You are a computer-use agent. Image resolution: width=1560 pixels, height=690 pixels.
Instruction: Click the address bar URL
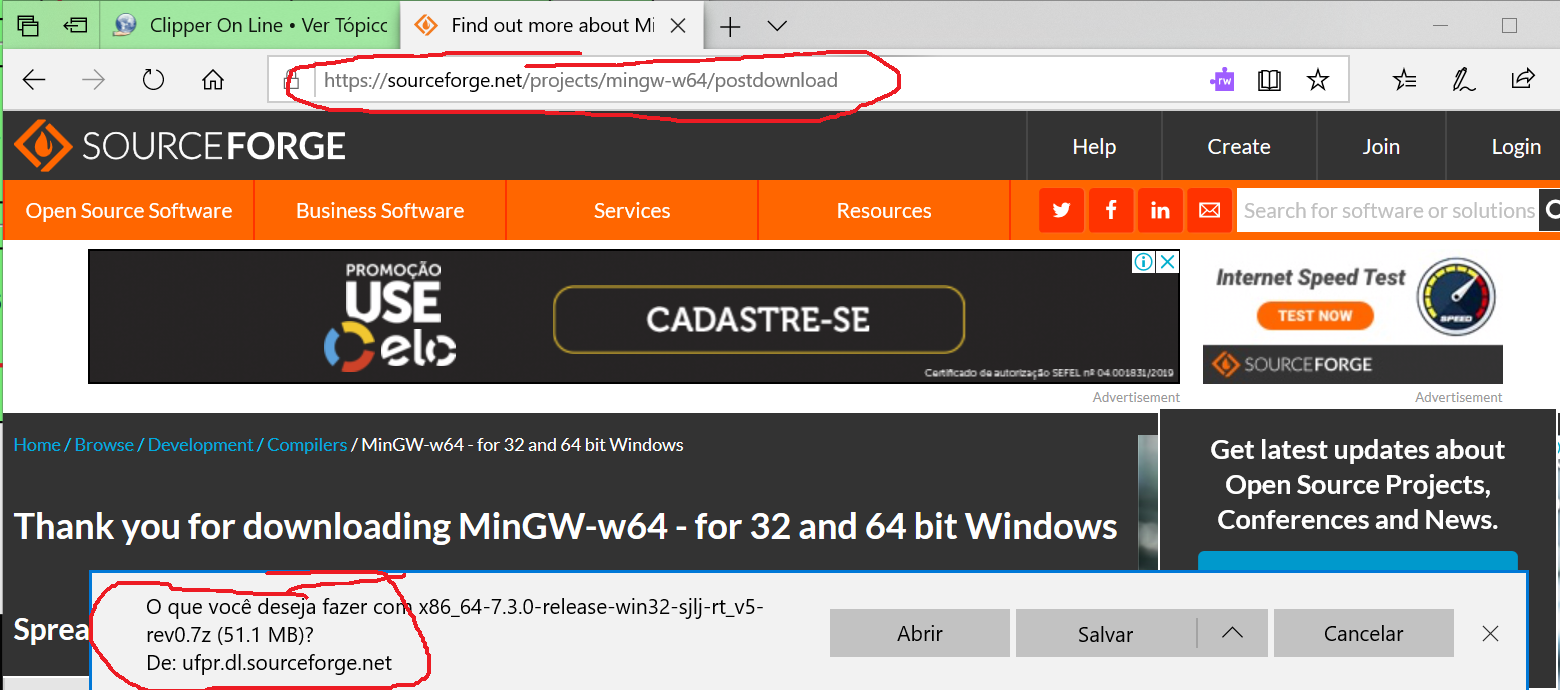click(x=581, y=80)
